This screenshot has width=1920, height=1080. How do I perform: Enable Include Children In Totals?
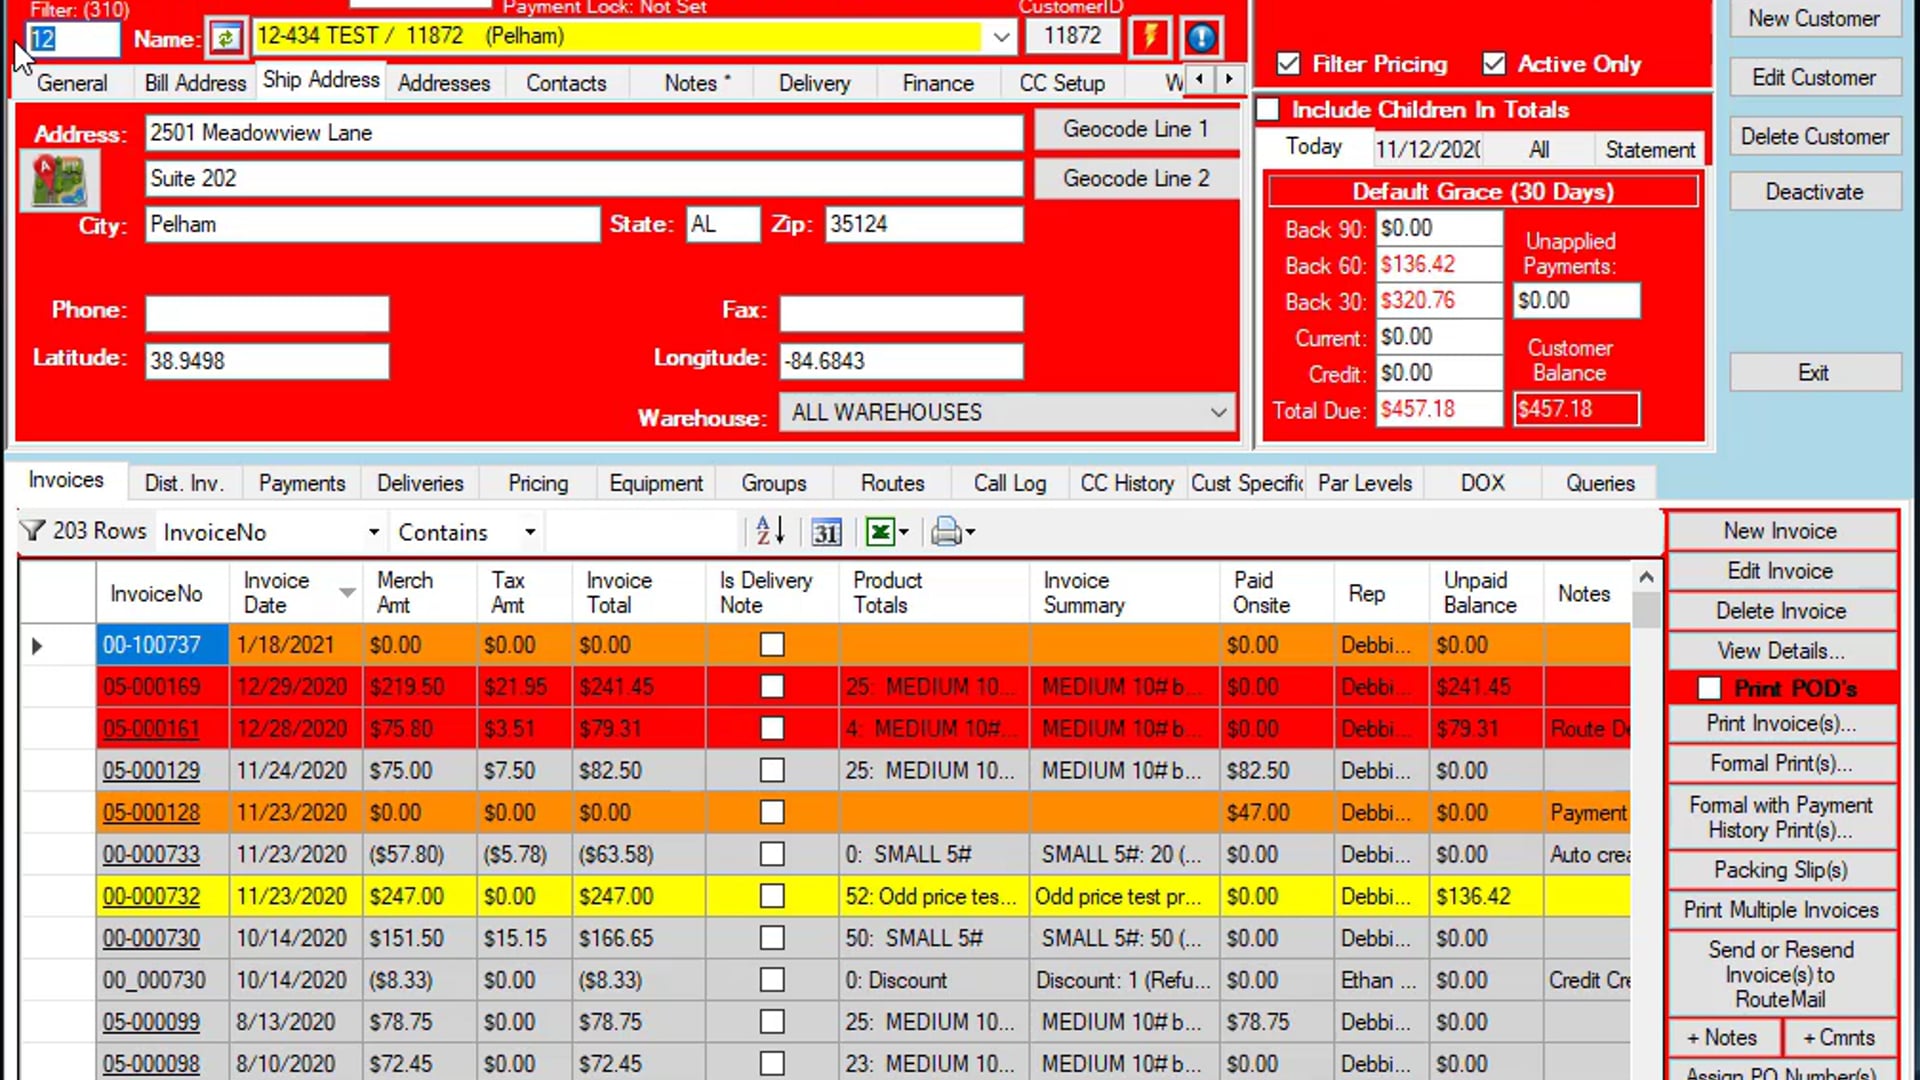[1268, 109]
